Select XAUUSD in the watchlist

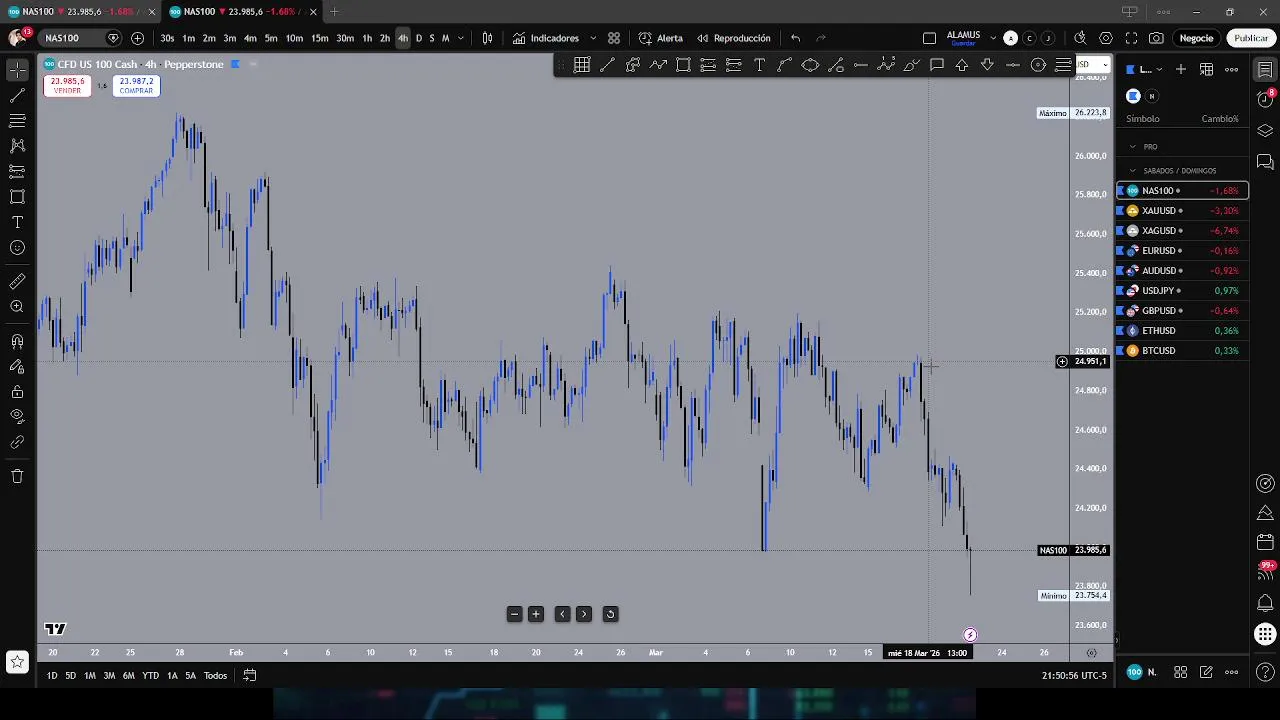pyautogui.click(x=1182, y=210)
